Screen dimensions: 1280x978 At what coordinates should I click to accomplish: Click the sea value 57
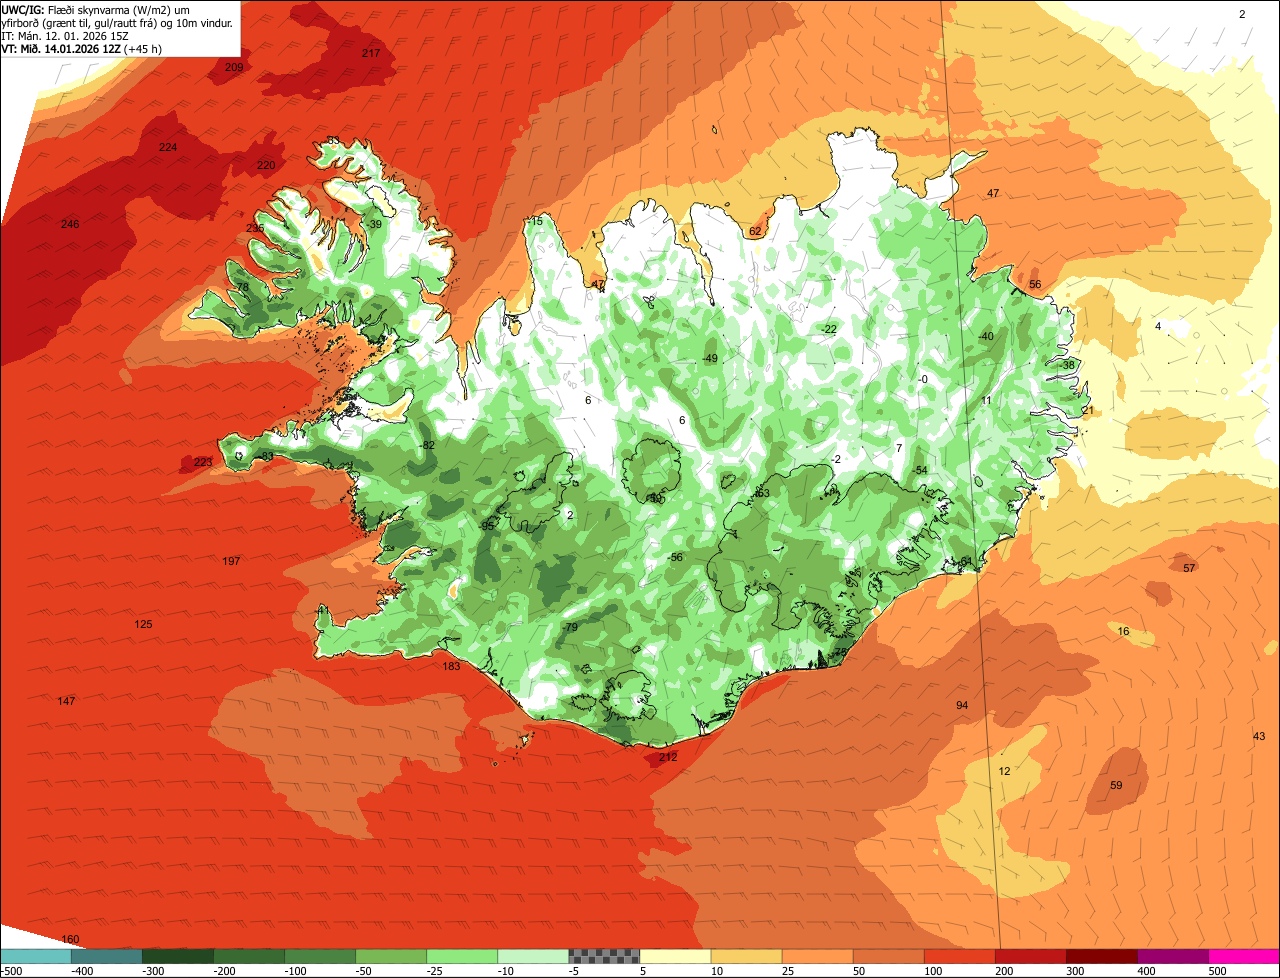(x=1189, y=568)
